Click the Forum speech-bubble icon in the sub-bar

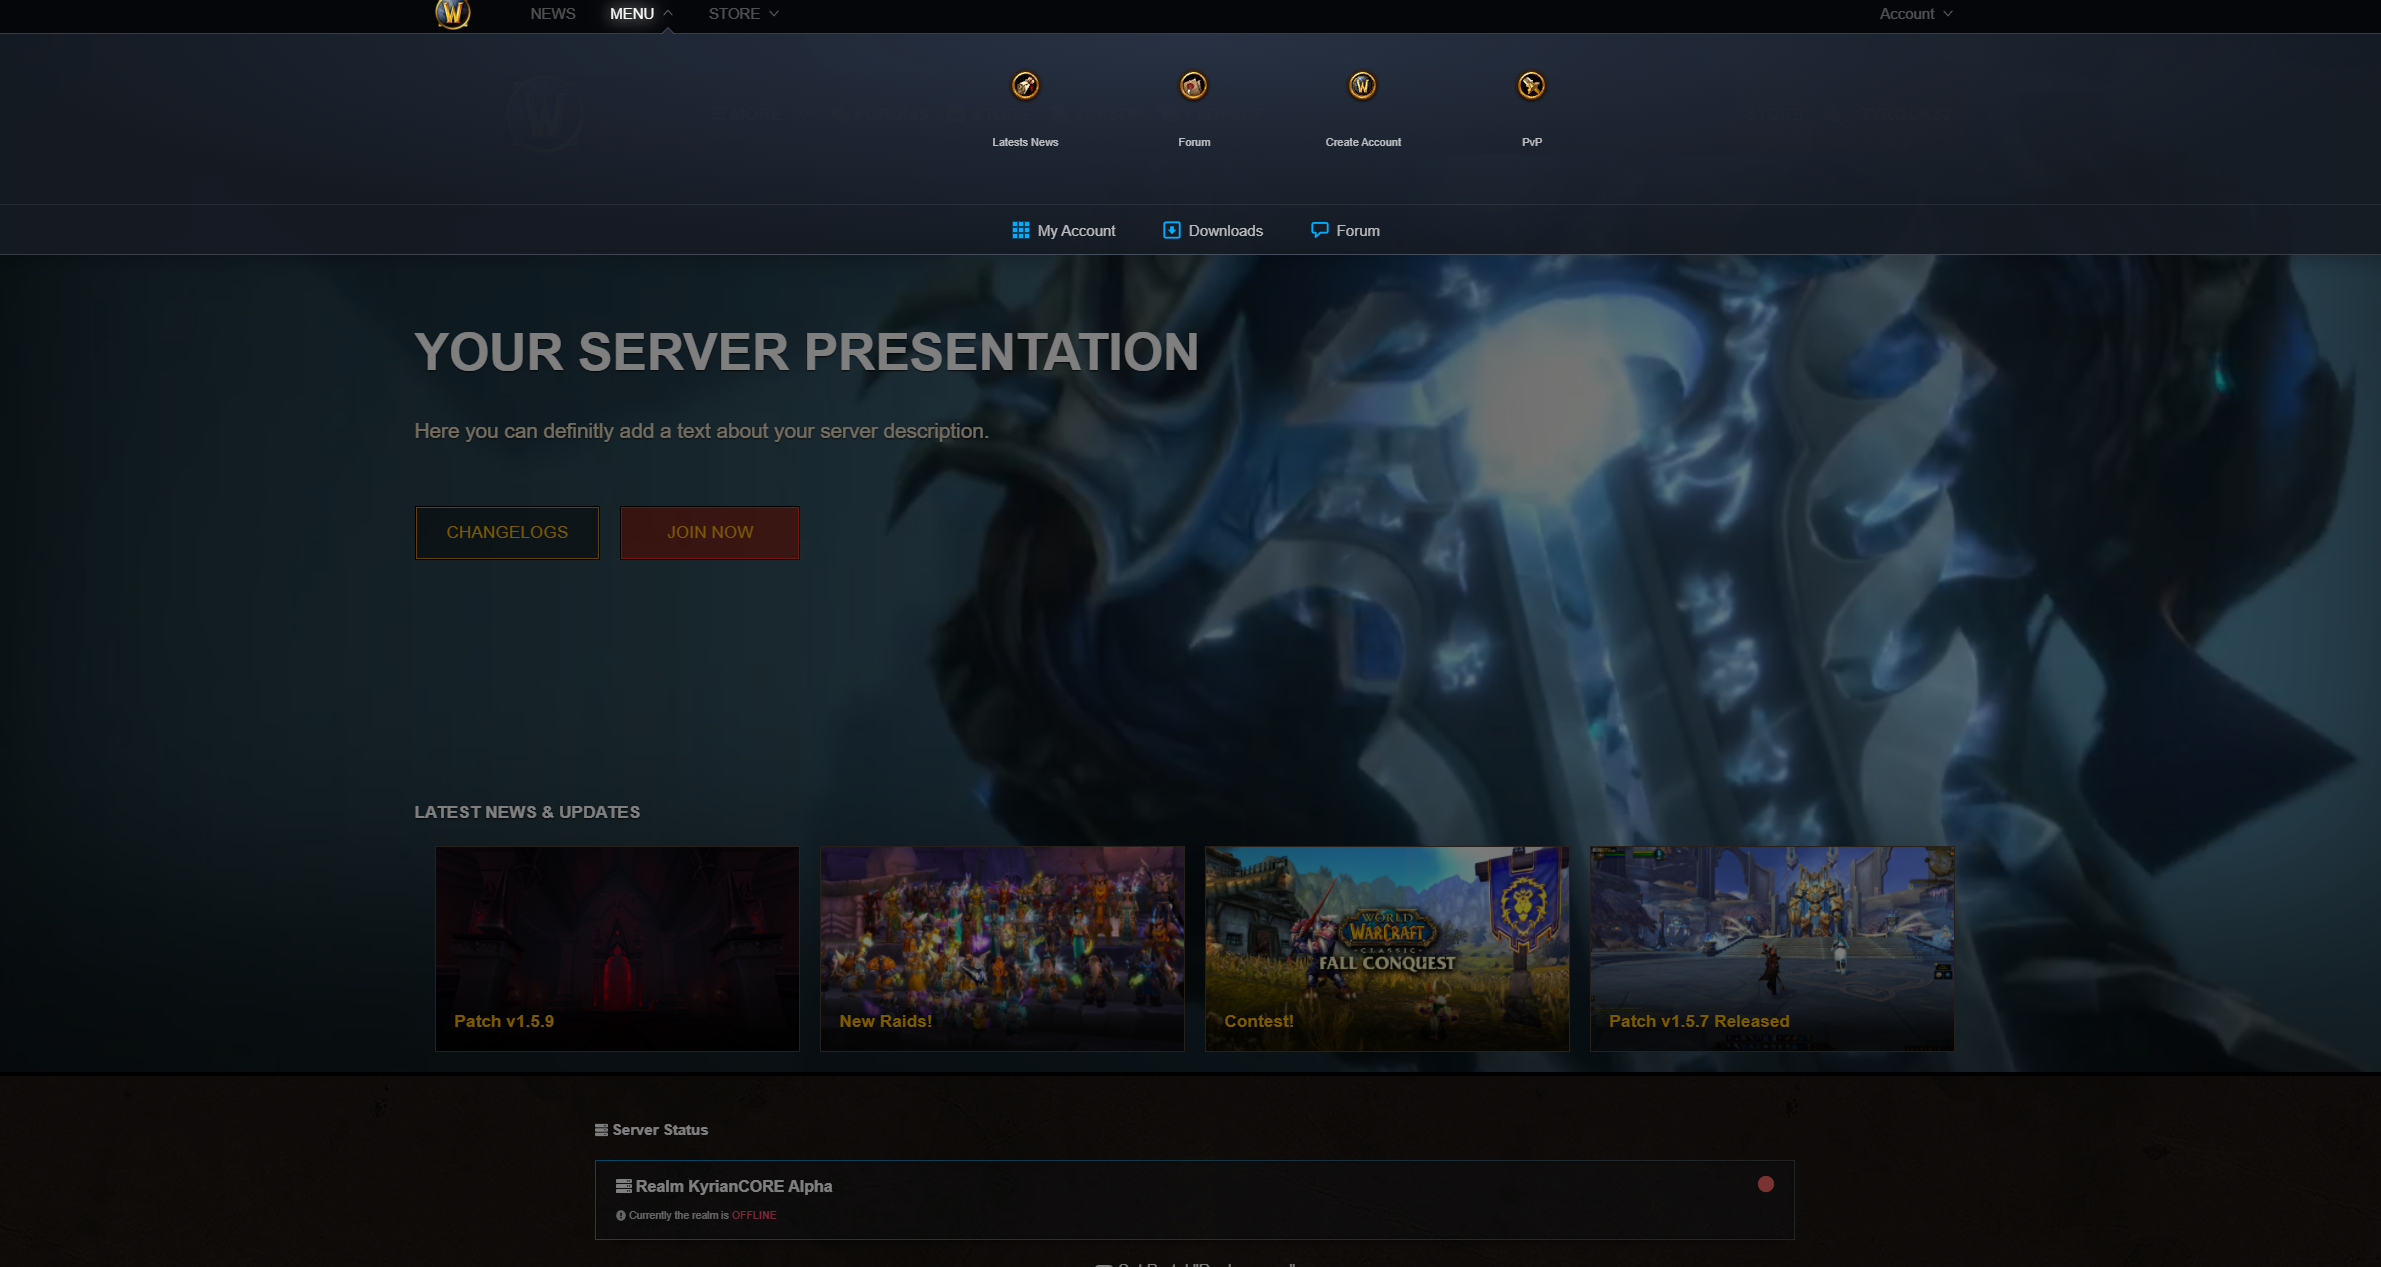(1320, 230)
